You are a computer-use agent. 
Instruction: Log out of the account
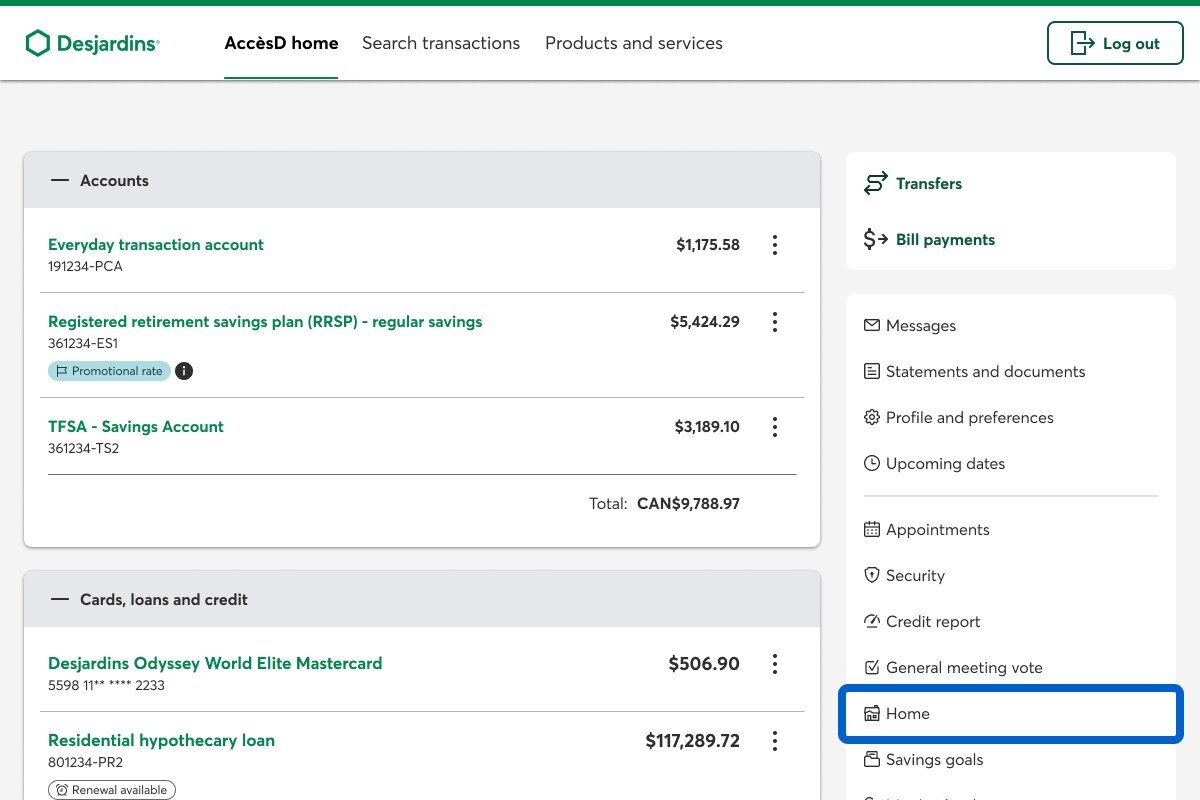coord(1114,43)
